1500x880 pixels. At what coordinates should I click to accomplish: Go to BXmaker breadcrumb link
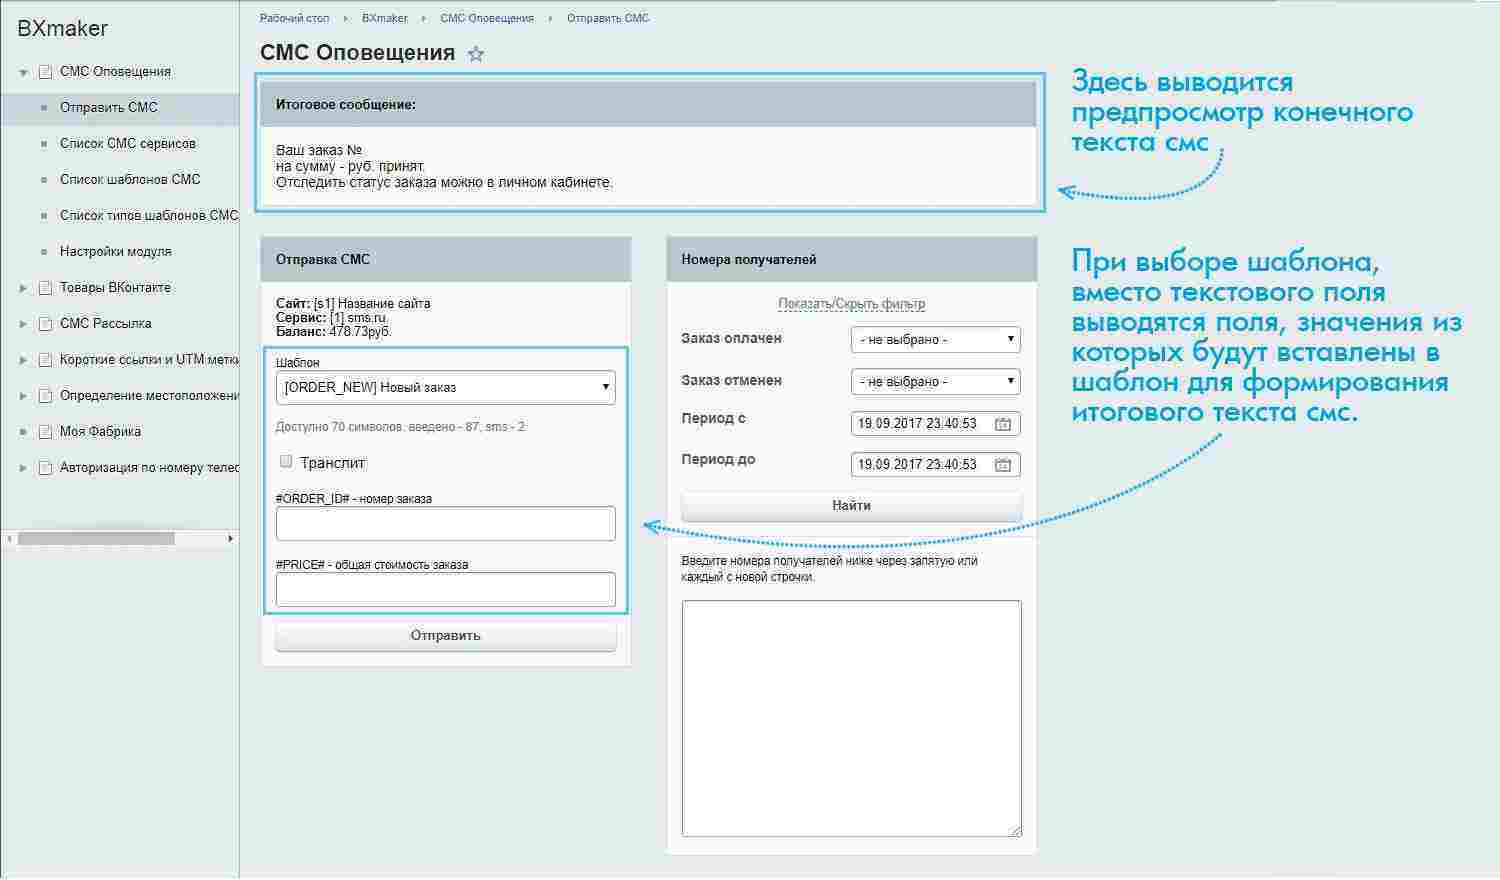point(385,18)
